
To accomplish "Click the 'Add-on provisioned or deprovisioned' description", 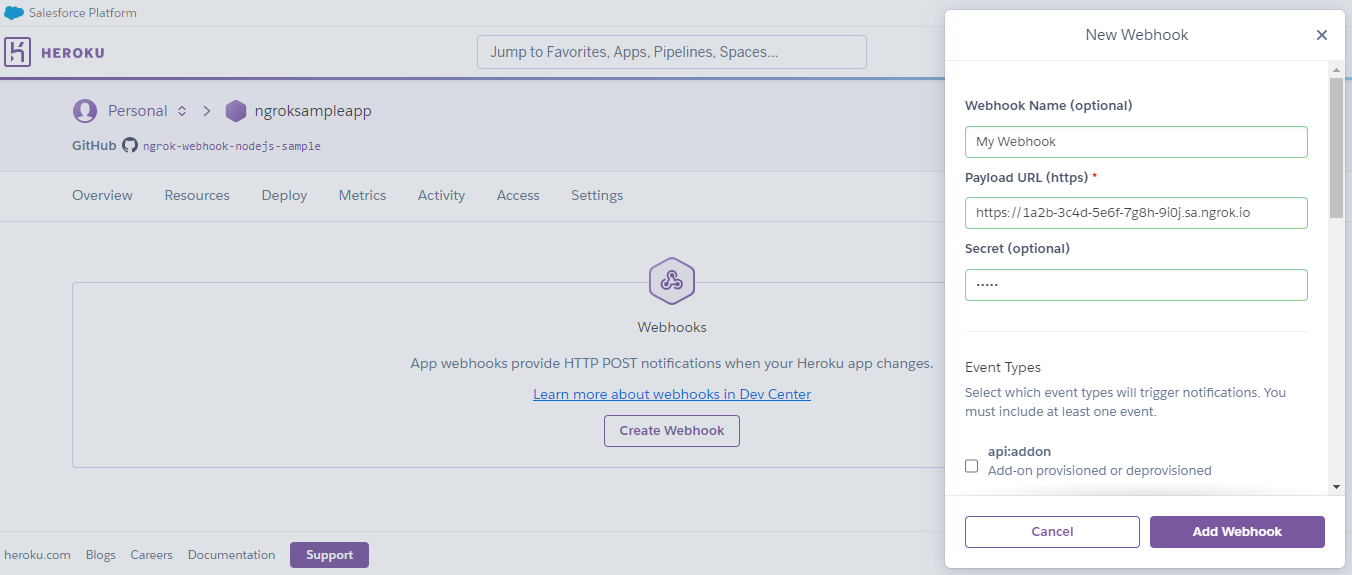I will (x=1100, y=470).
